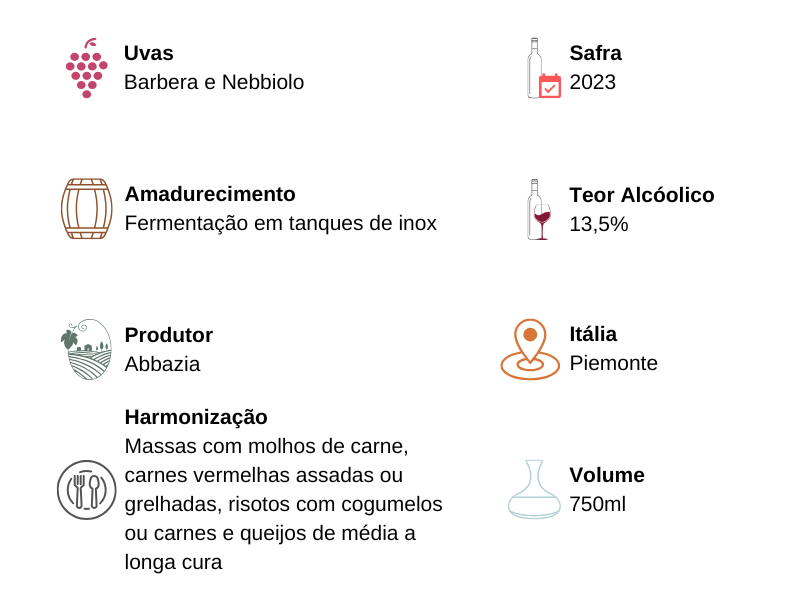Click the wine barrel icon
This screenshot has width=800, height=600.
(86, 209)
